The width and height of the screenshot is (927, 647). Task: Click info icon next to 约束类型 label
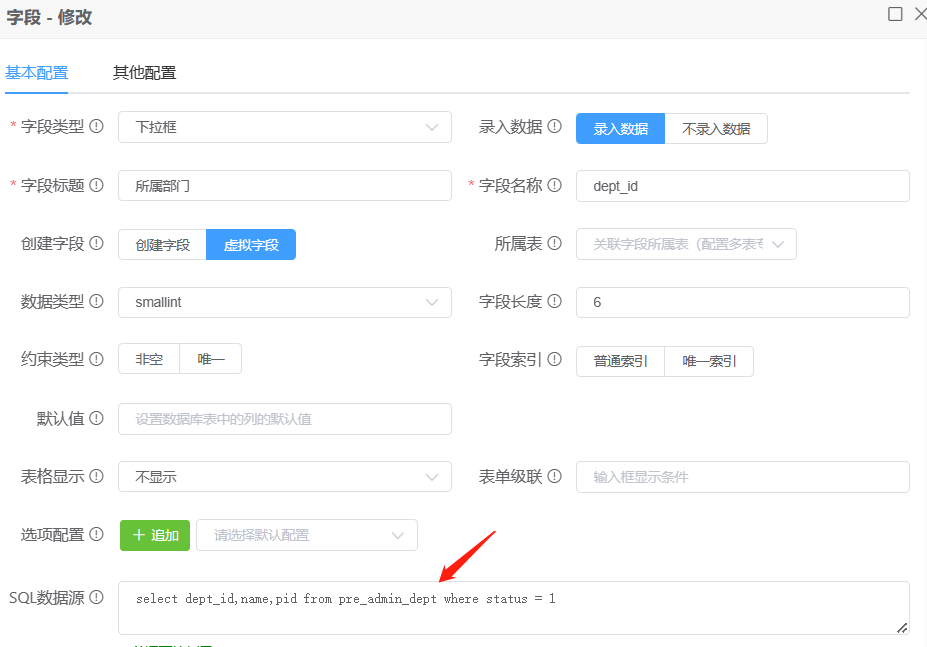click(97, 359)
